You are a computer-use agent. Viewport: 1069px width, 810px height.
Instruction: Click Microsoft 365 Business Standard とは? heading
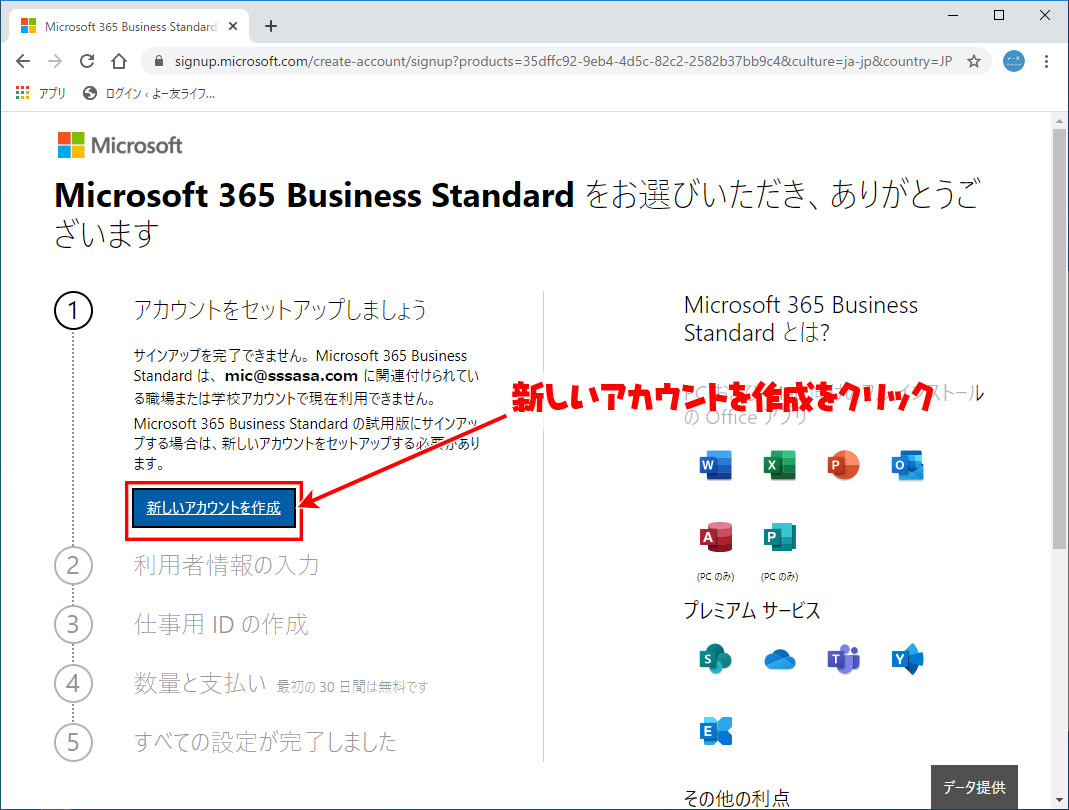click(x=800, y=319)
